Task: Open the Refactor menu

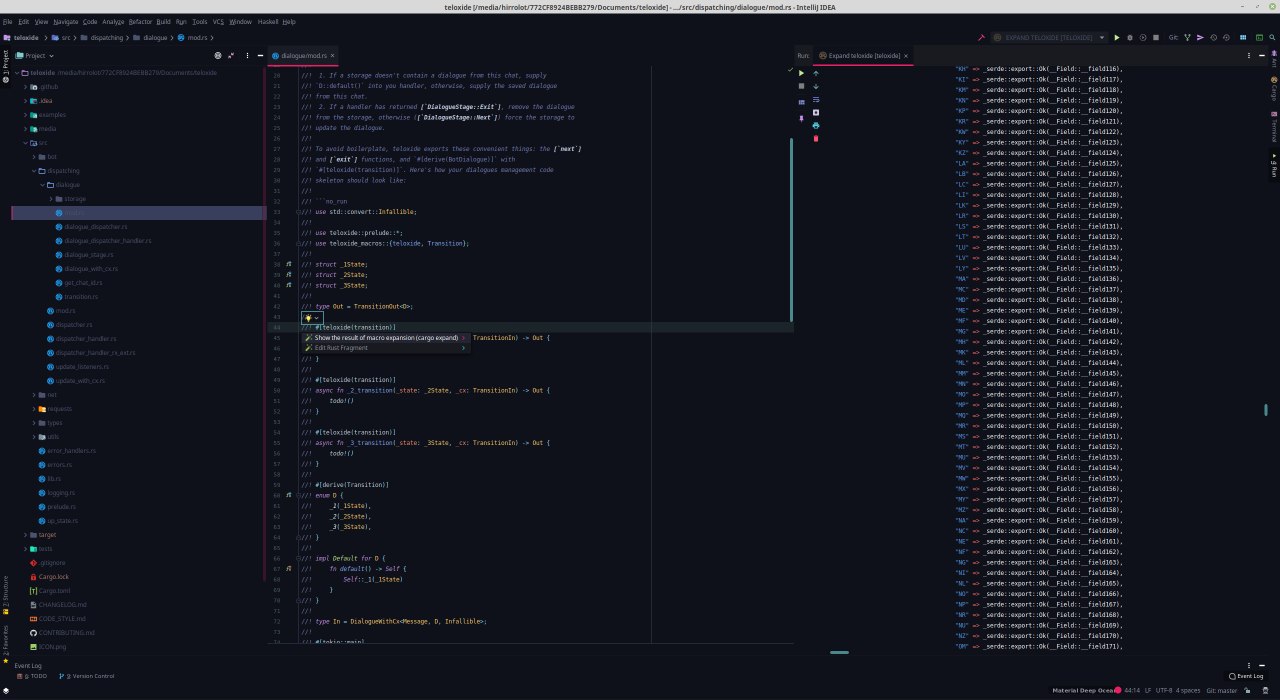Action: [140, 21]
